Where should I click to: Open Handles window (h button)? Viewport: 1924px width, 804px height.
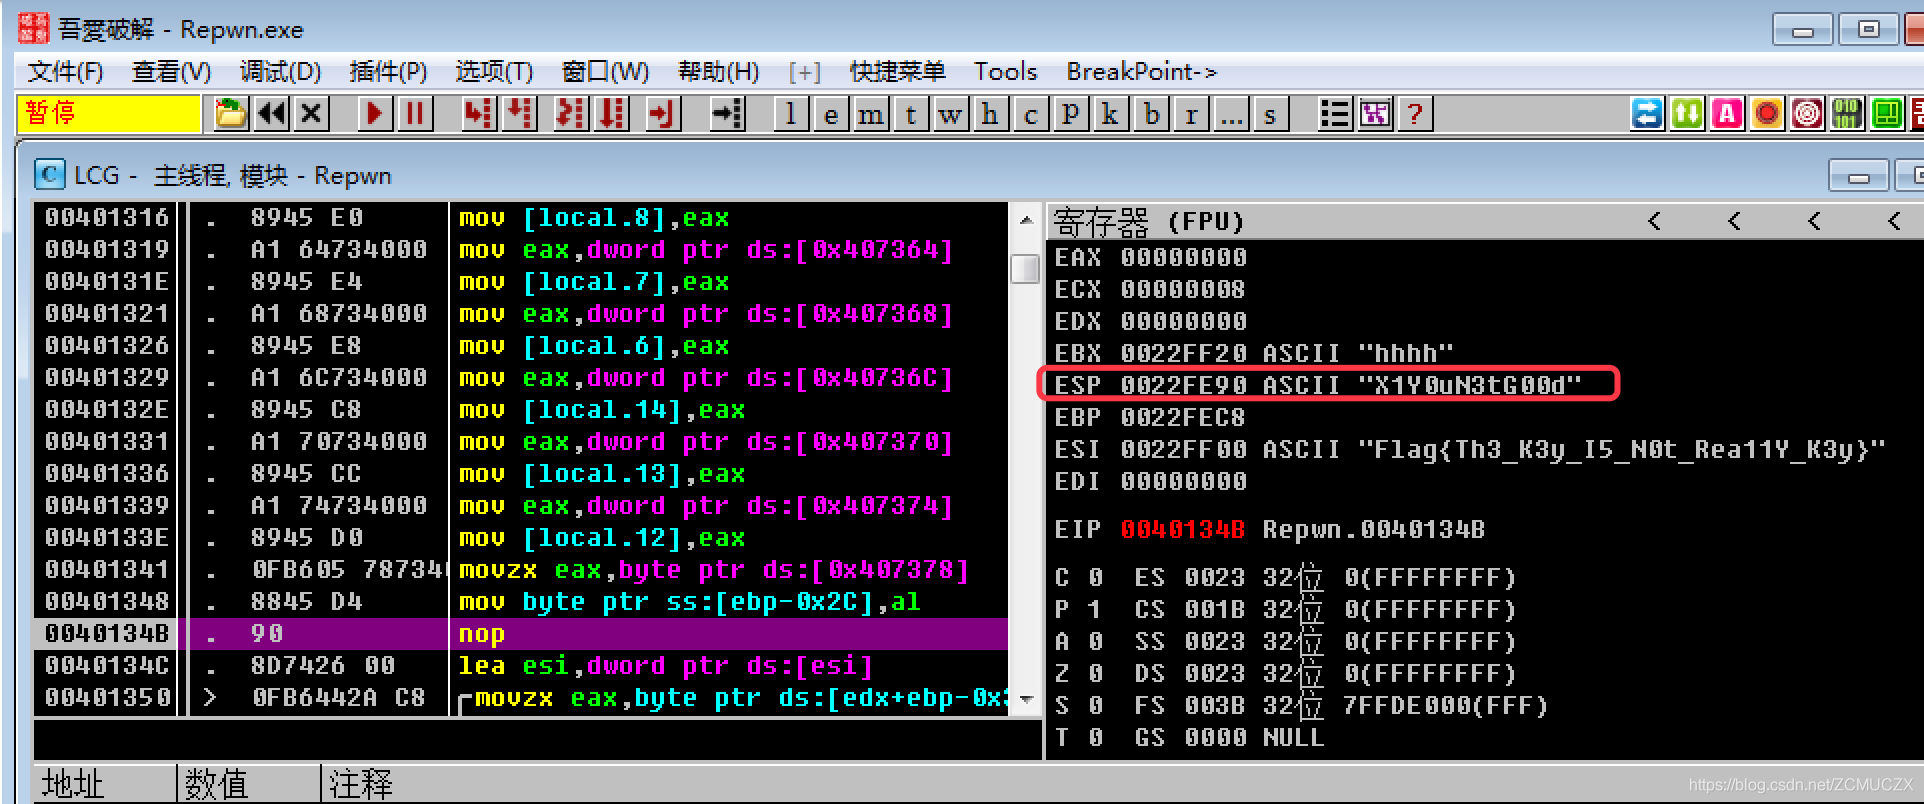click(990, 114)
